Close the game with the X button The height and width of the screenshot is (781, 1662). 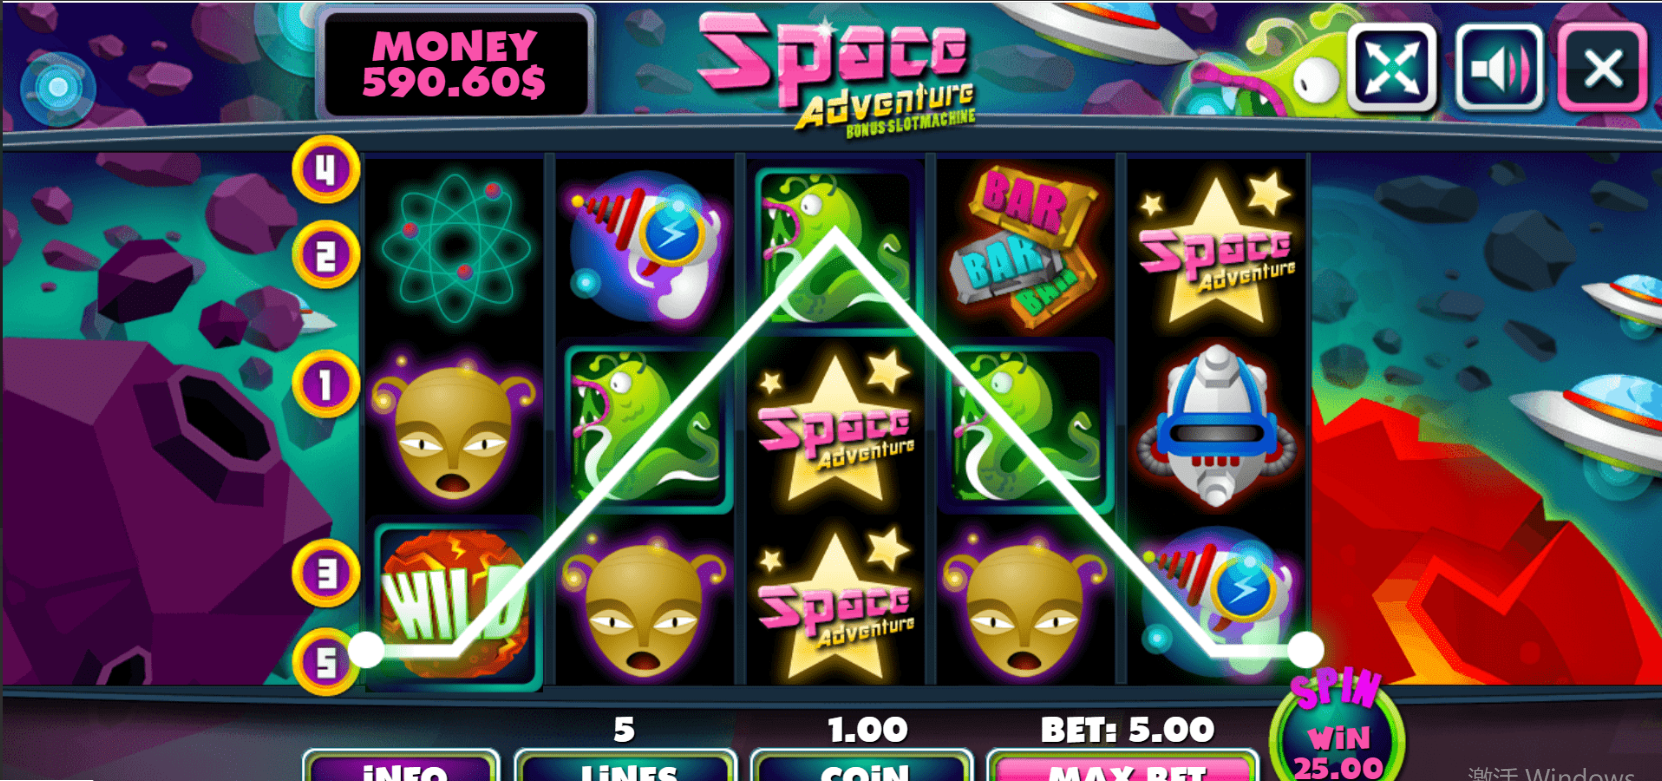click(x=1603, y=68)
